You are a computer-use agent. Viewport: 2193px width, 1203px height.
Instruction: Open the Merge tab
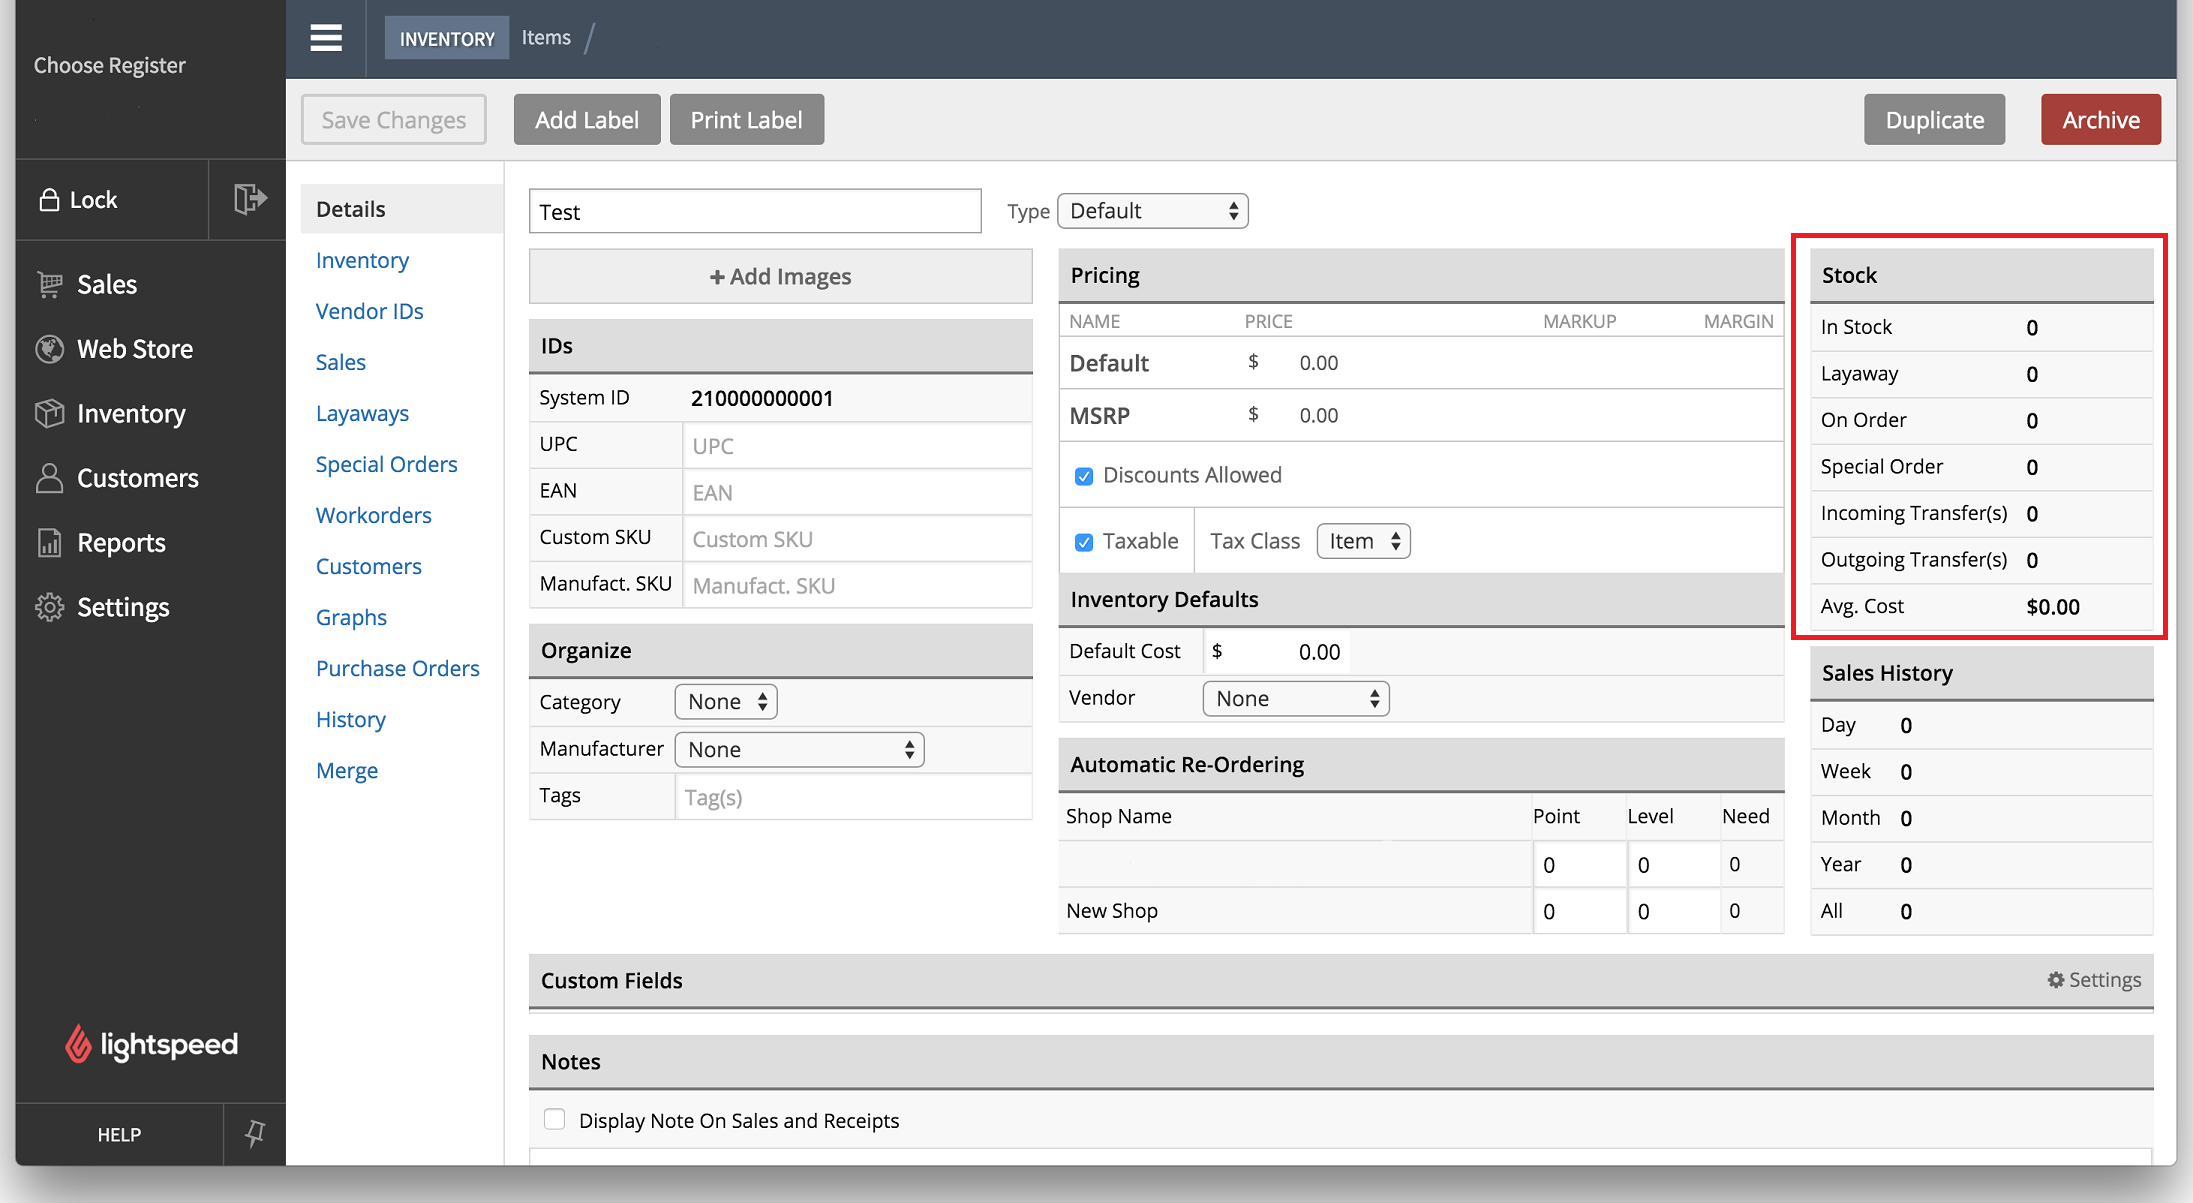click(347, 770)
